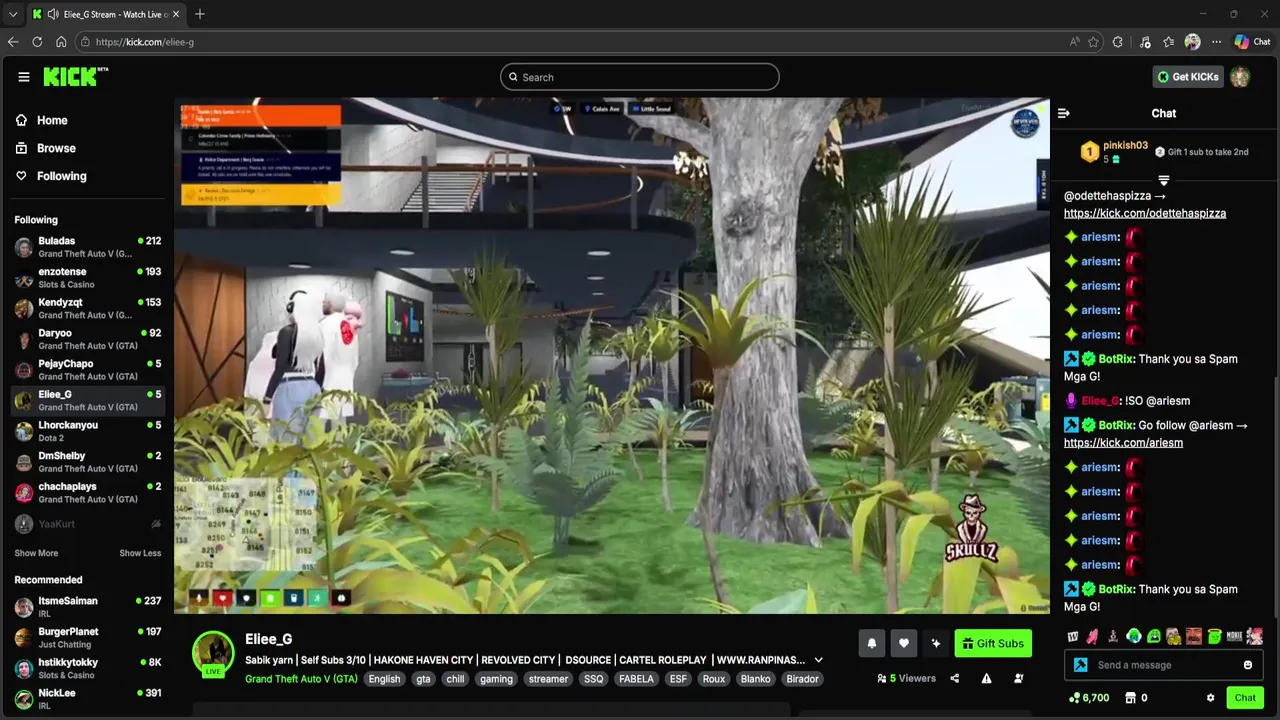Click the browser home icon

pyautogui.click(x=61, y=42)
